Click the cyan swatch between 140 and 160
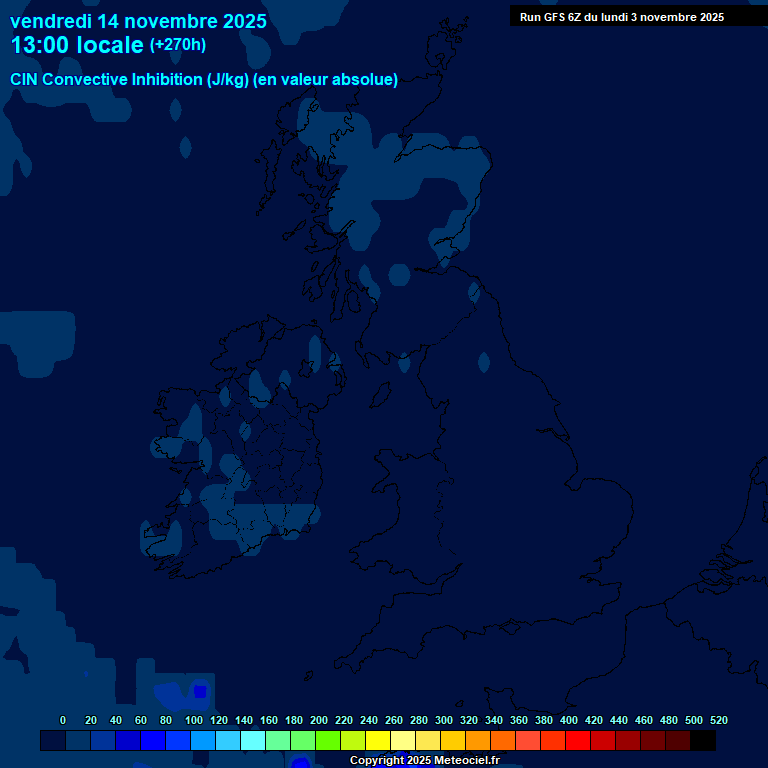The image size is (768, 768). [253, 741]
